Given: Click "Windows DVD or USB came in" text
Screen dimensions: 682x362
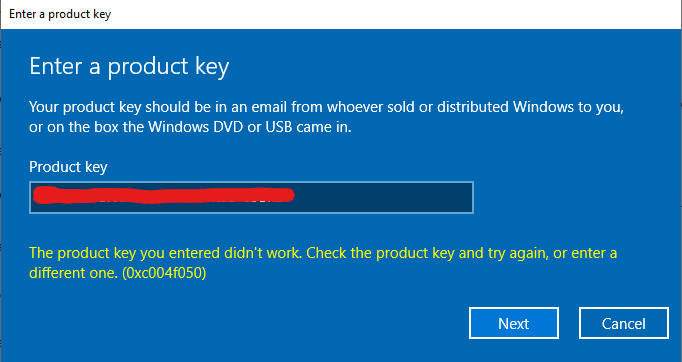Looking at the screenshot, I should pos(250,127).
